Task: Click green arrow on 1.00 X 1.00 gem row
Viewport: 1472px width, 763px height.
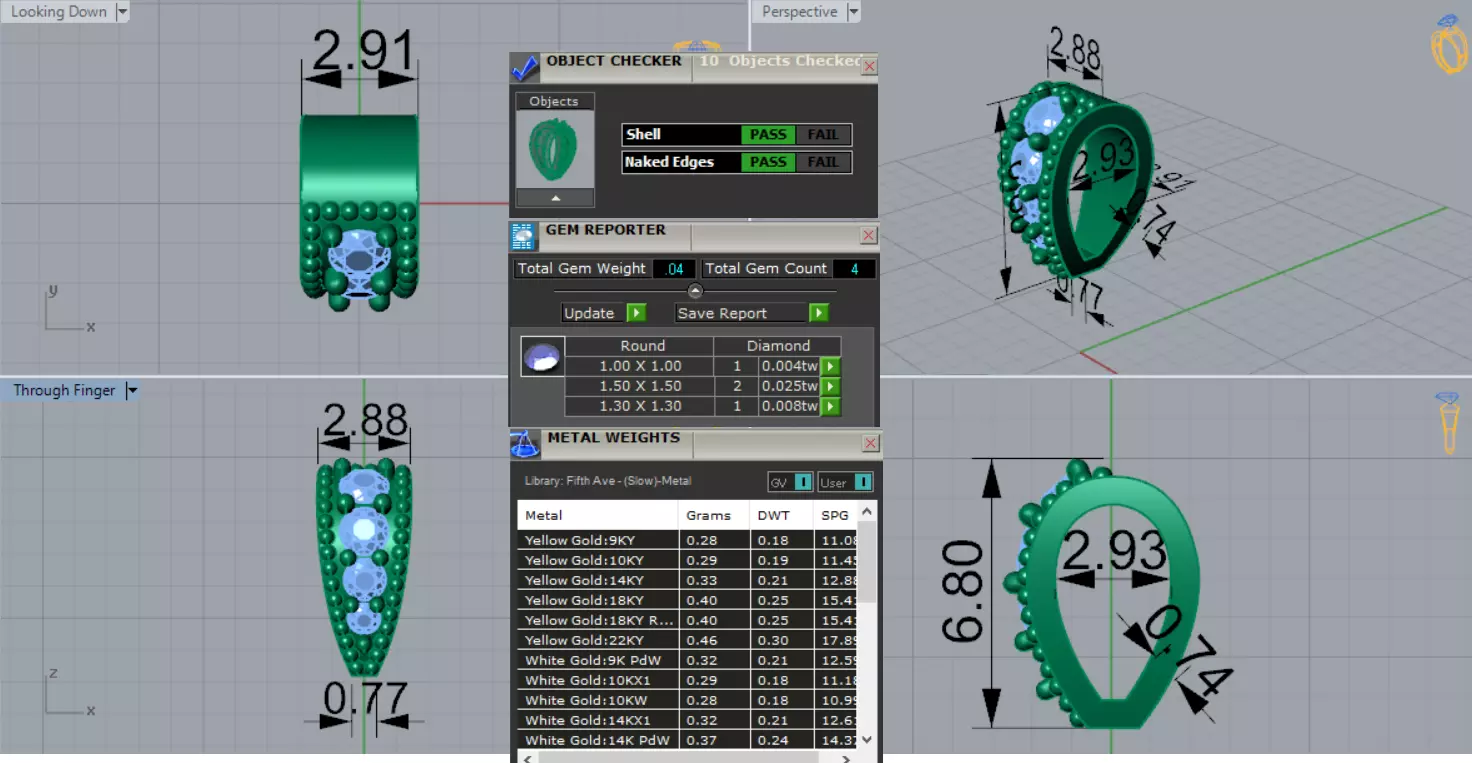Action: tap(829, 366)
